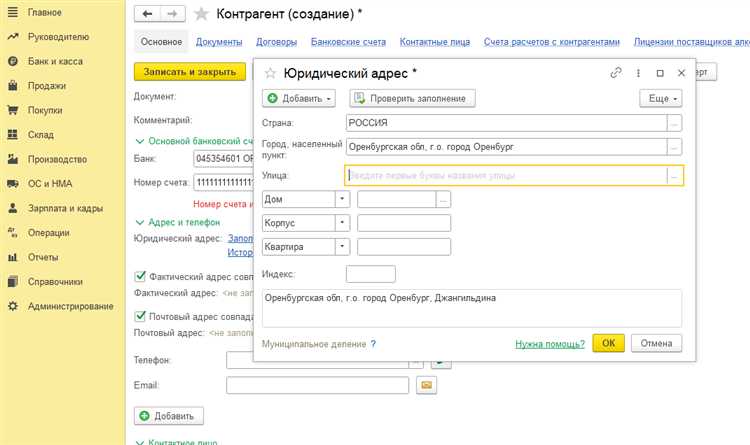Click the Нужна помощь? link
The height and width of the screenshot is (445, 750).
click(x=550, y=344)
